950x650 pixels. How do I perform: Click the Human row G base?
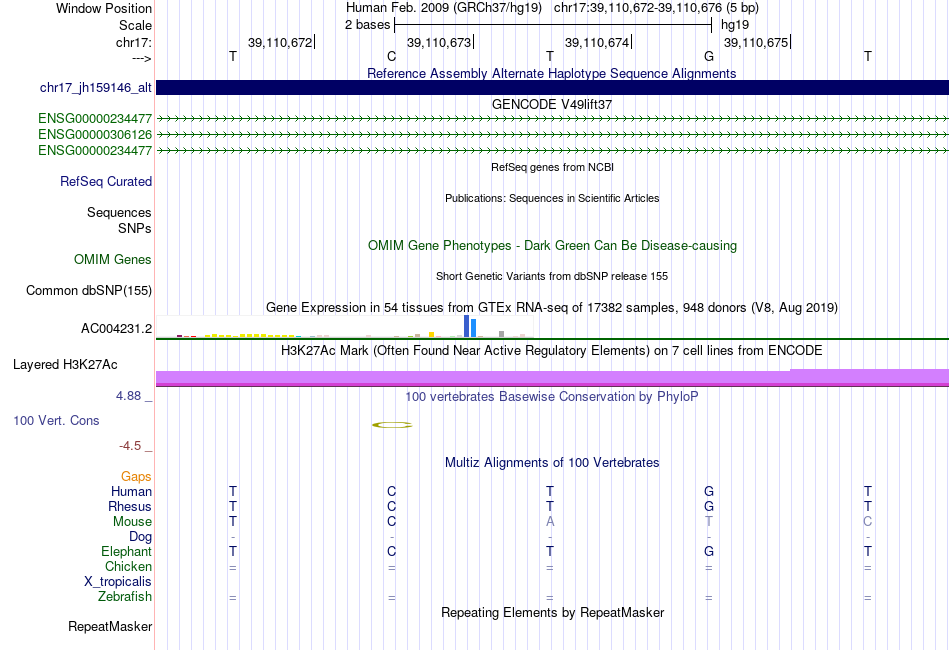click(x=709, y=491)
